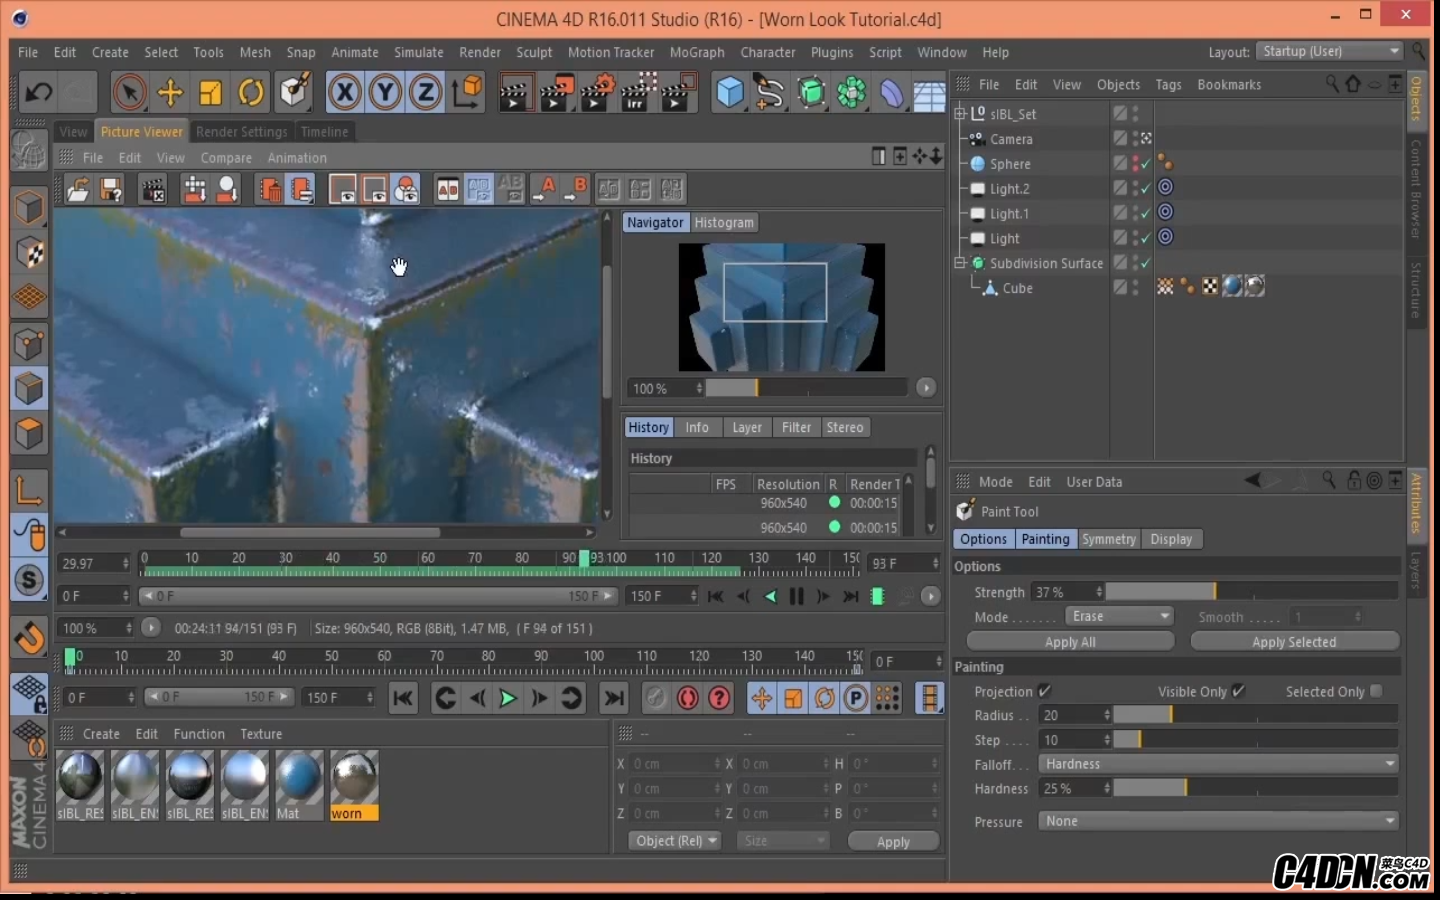
Task: Click the record active objects icon
Action: coord(687,698)
